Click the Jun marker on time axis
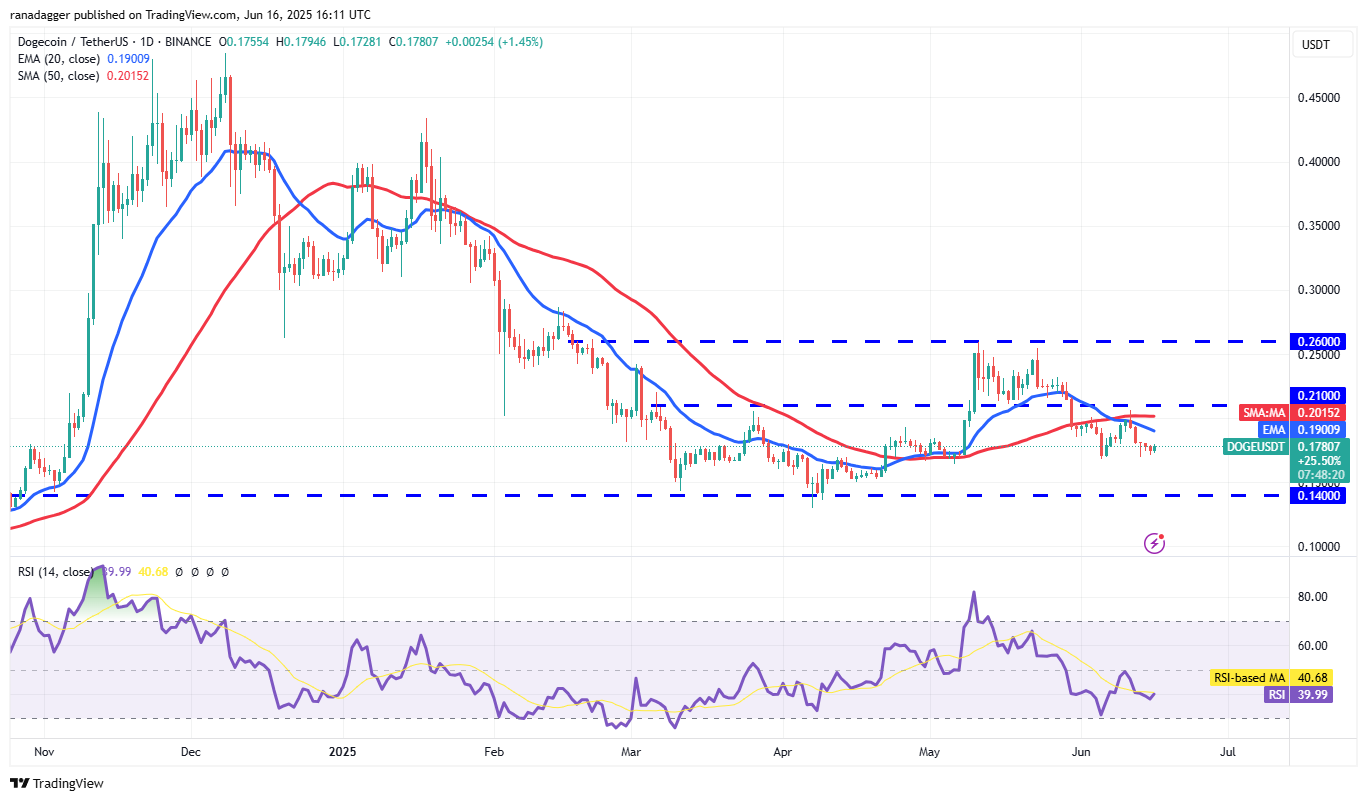The image size is (1367, 801). pyautogui.click(x=1080, y=749)
